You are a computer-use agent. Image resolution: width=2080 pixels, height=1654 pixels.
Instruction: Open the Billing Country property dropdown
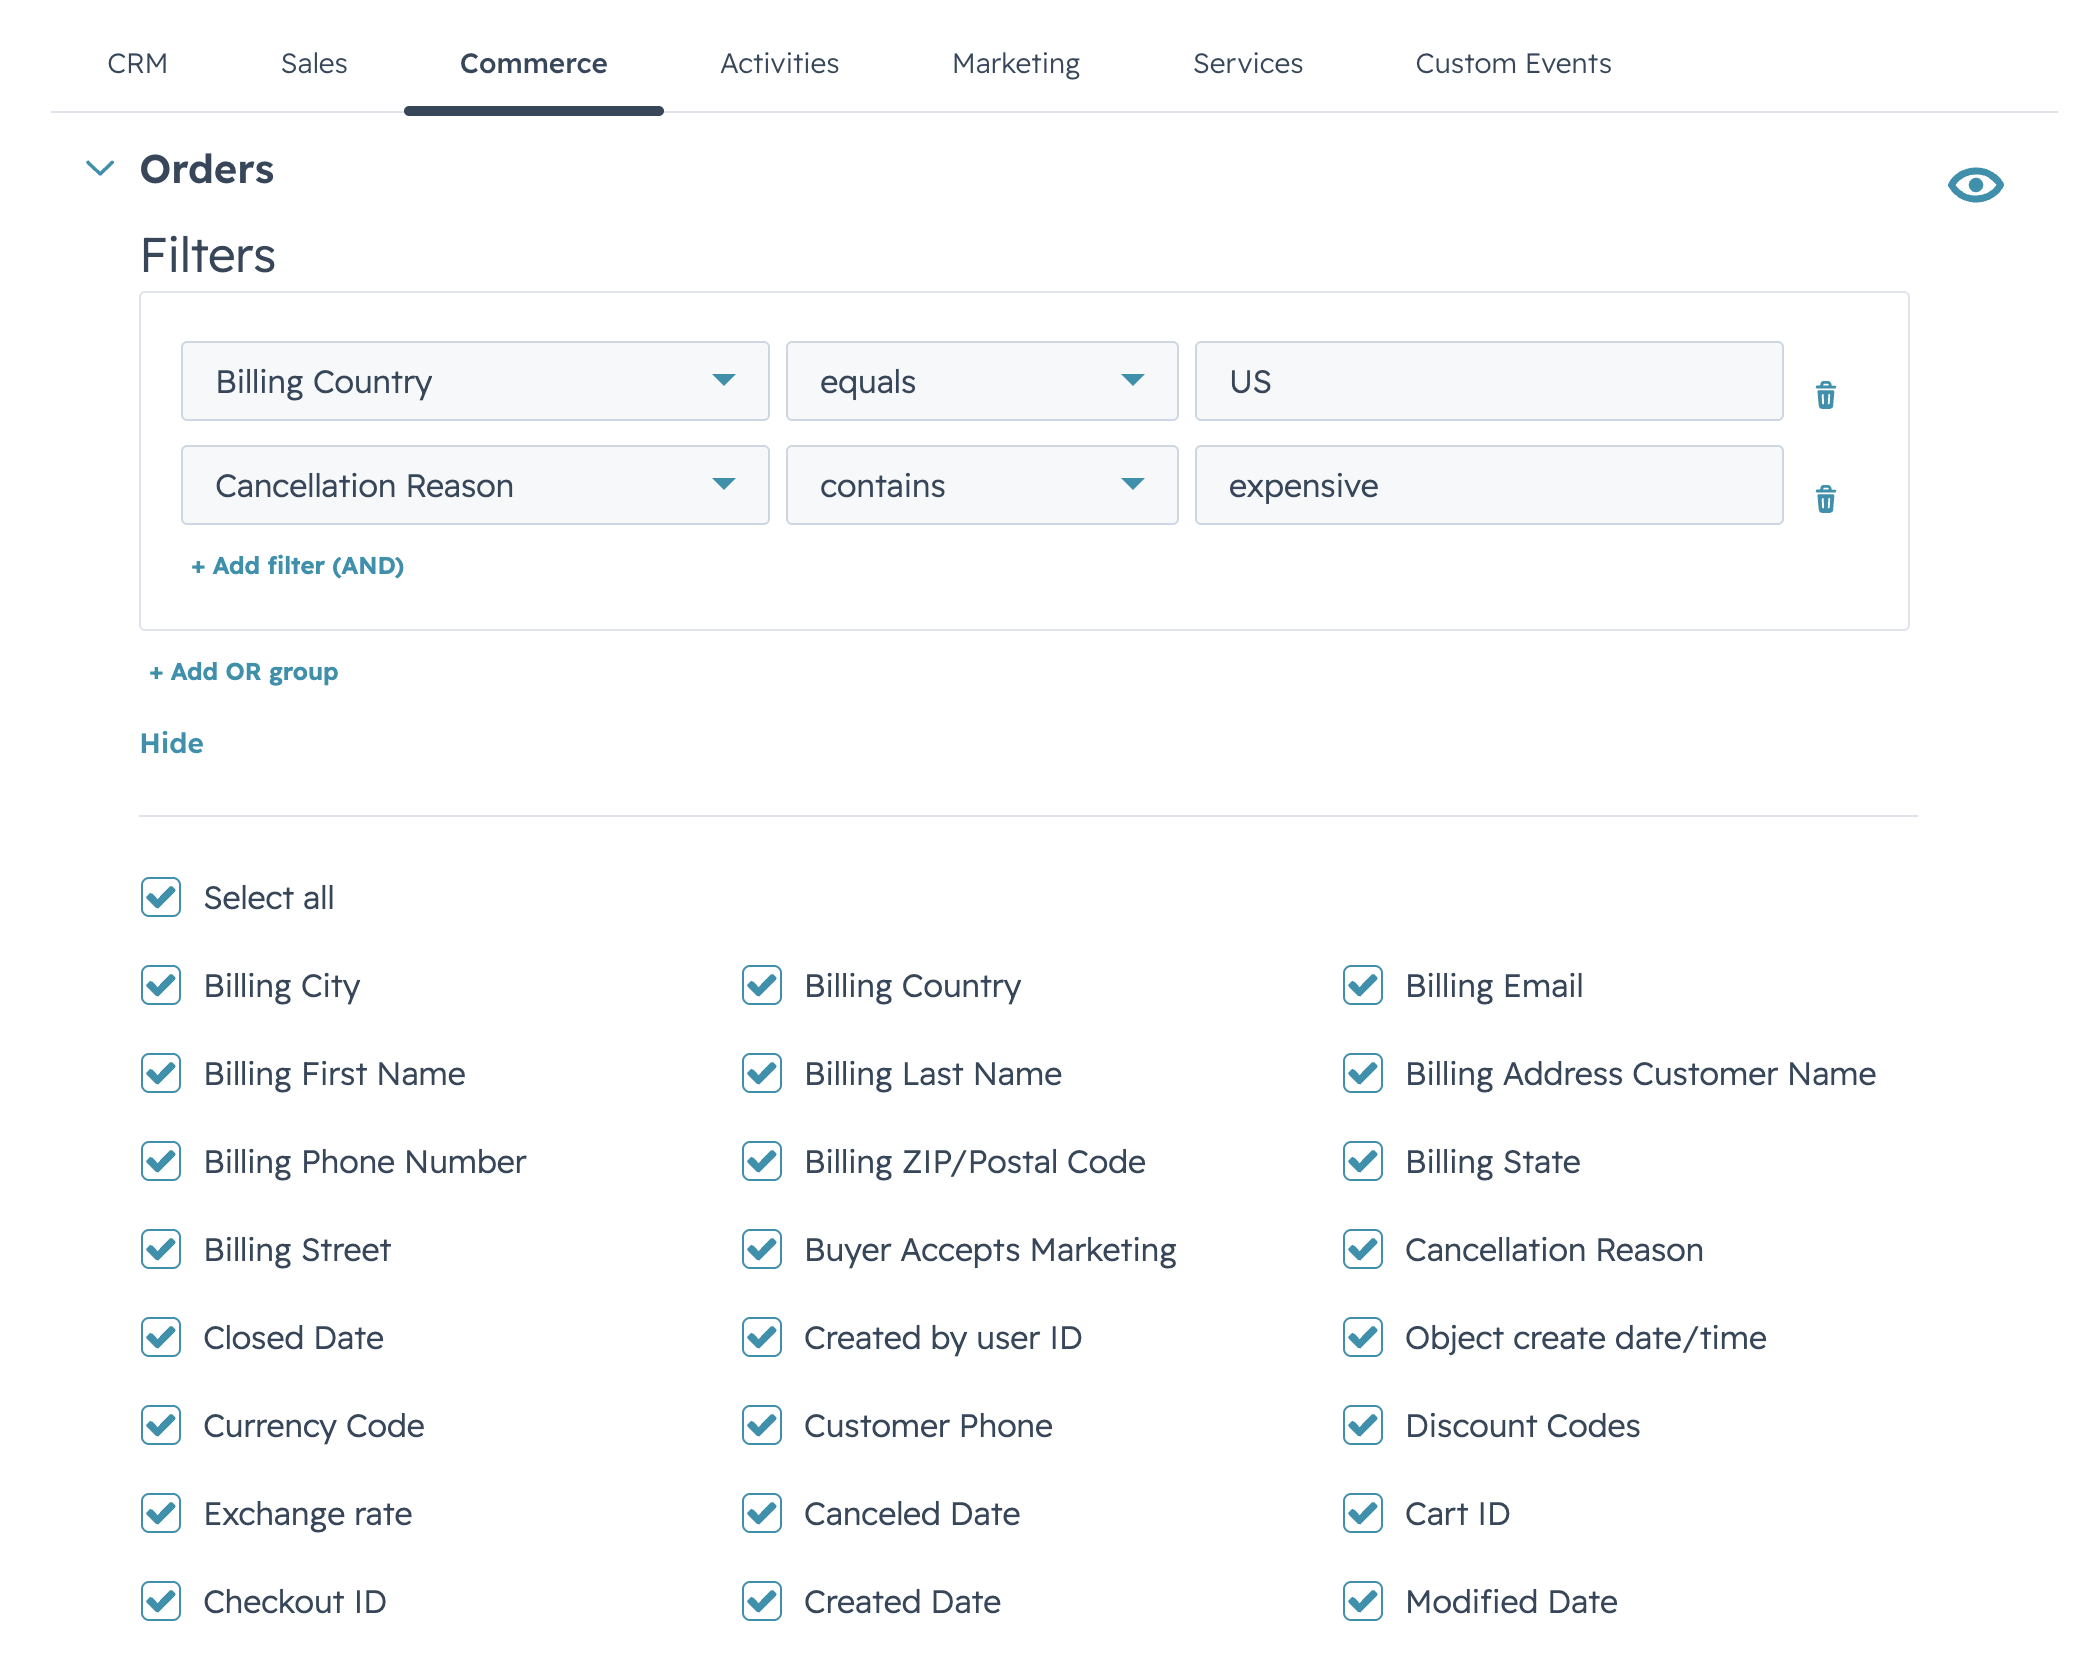475,381
